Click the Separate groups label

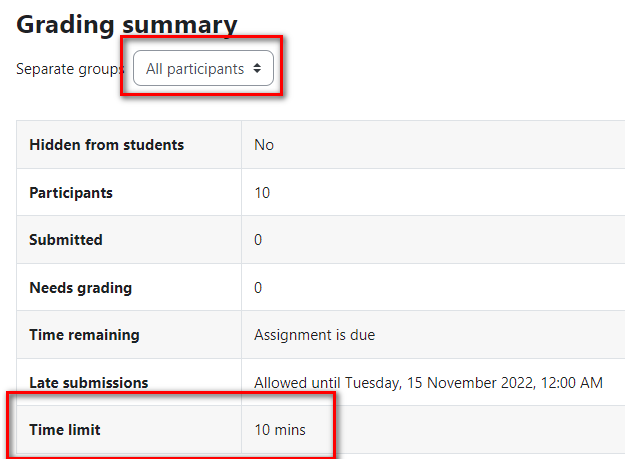[70, 69]
